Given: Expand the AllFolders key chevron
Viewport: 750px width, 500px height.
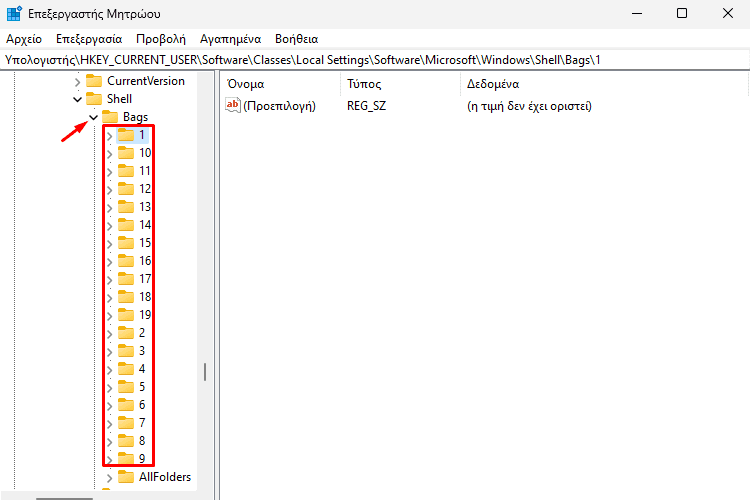Looking at the screenshot, I should click(110, 478).
